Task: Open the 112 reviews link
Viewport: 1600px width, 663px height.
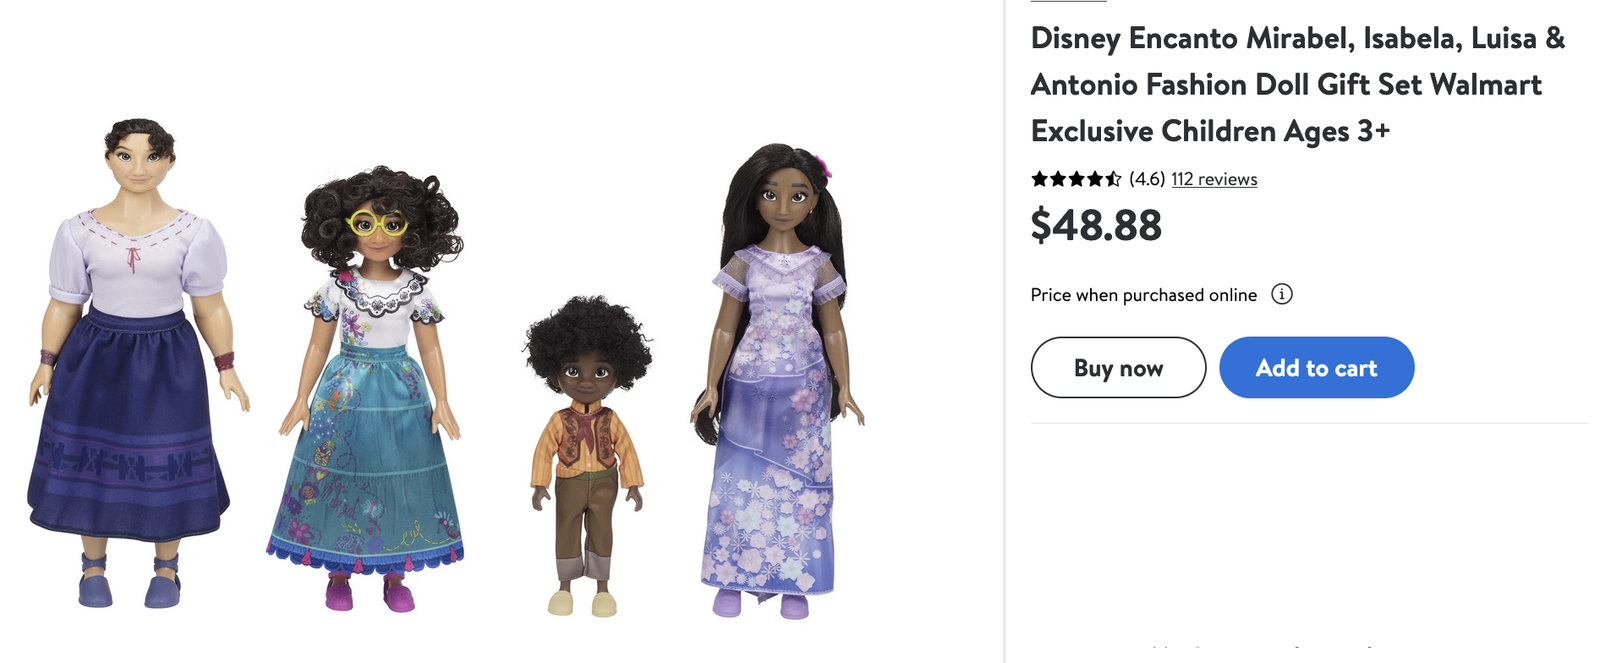Action: [1214, 179]
